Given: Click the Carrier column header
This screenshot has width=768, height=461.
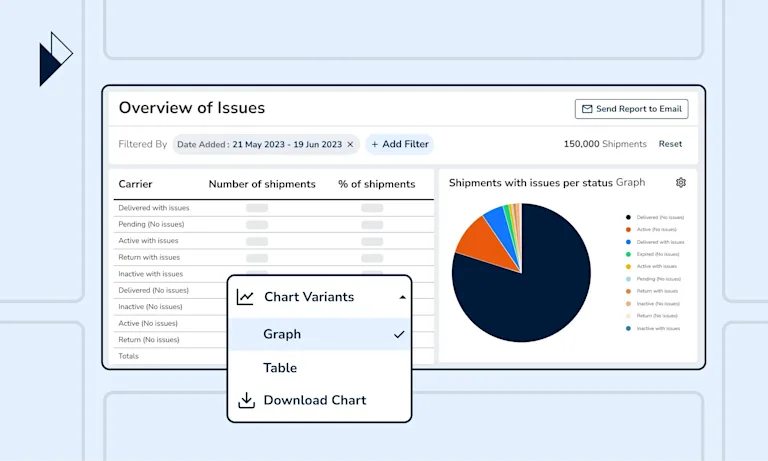Looking at the screenshot, I should coord(135,184).
